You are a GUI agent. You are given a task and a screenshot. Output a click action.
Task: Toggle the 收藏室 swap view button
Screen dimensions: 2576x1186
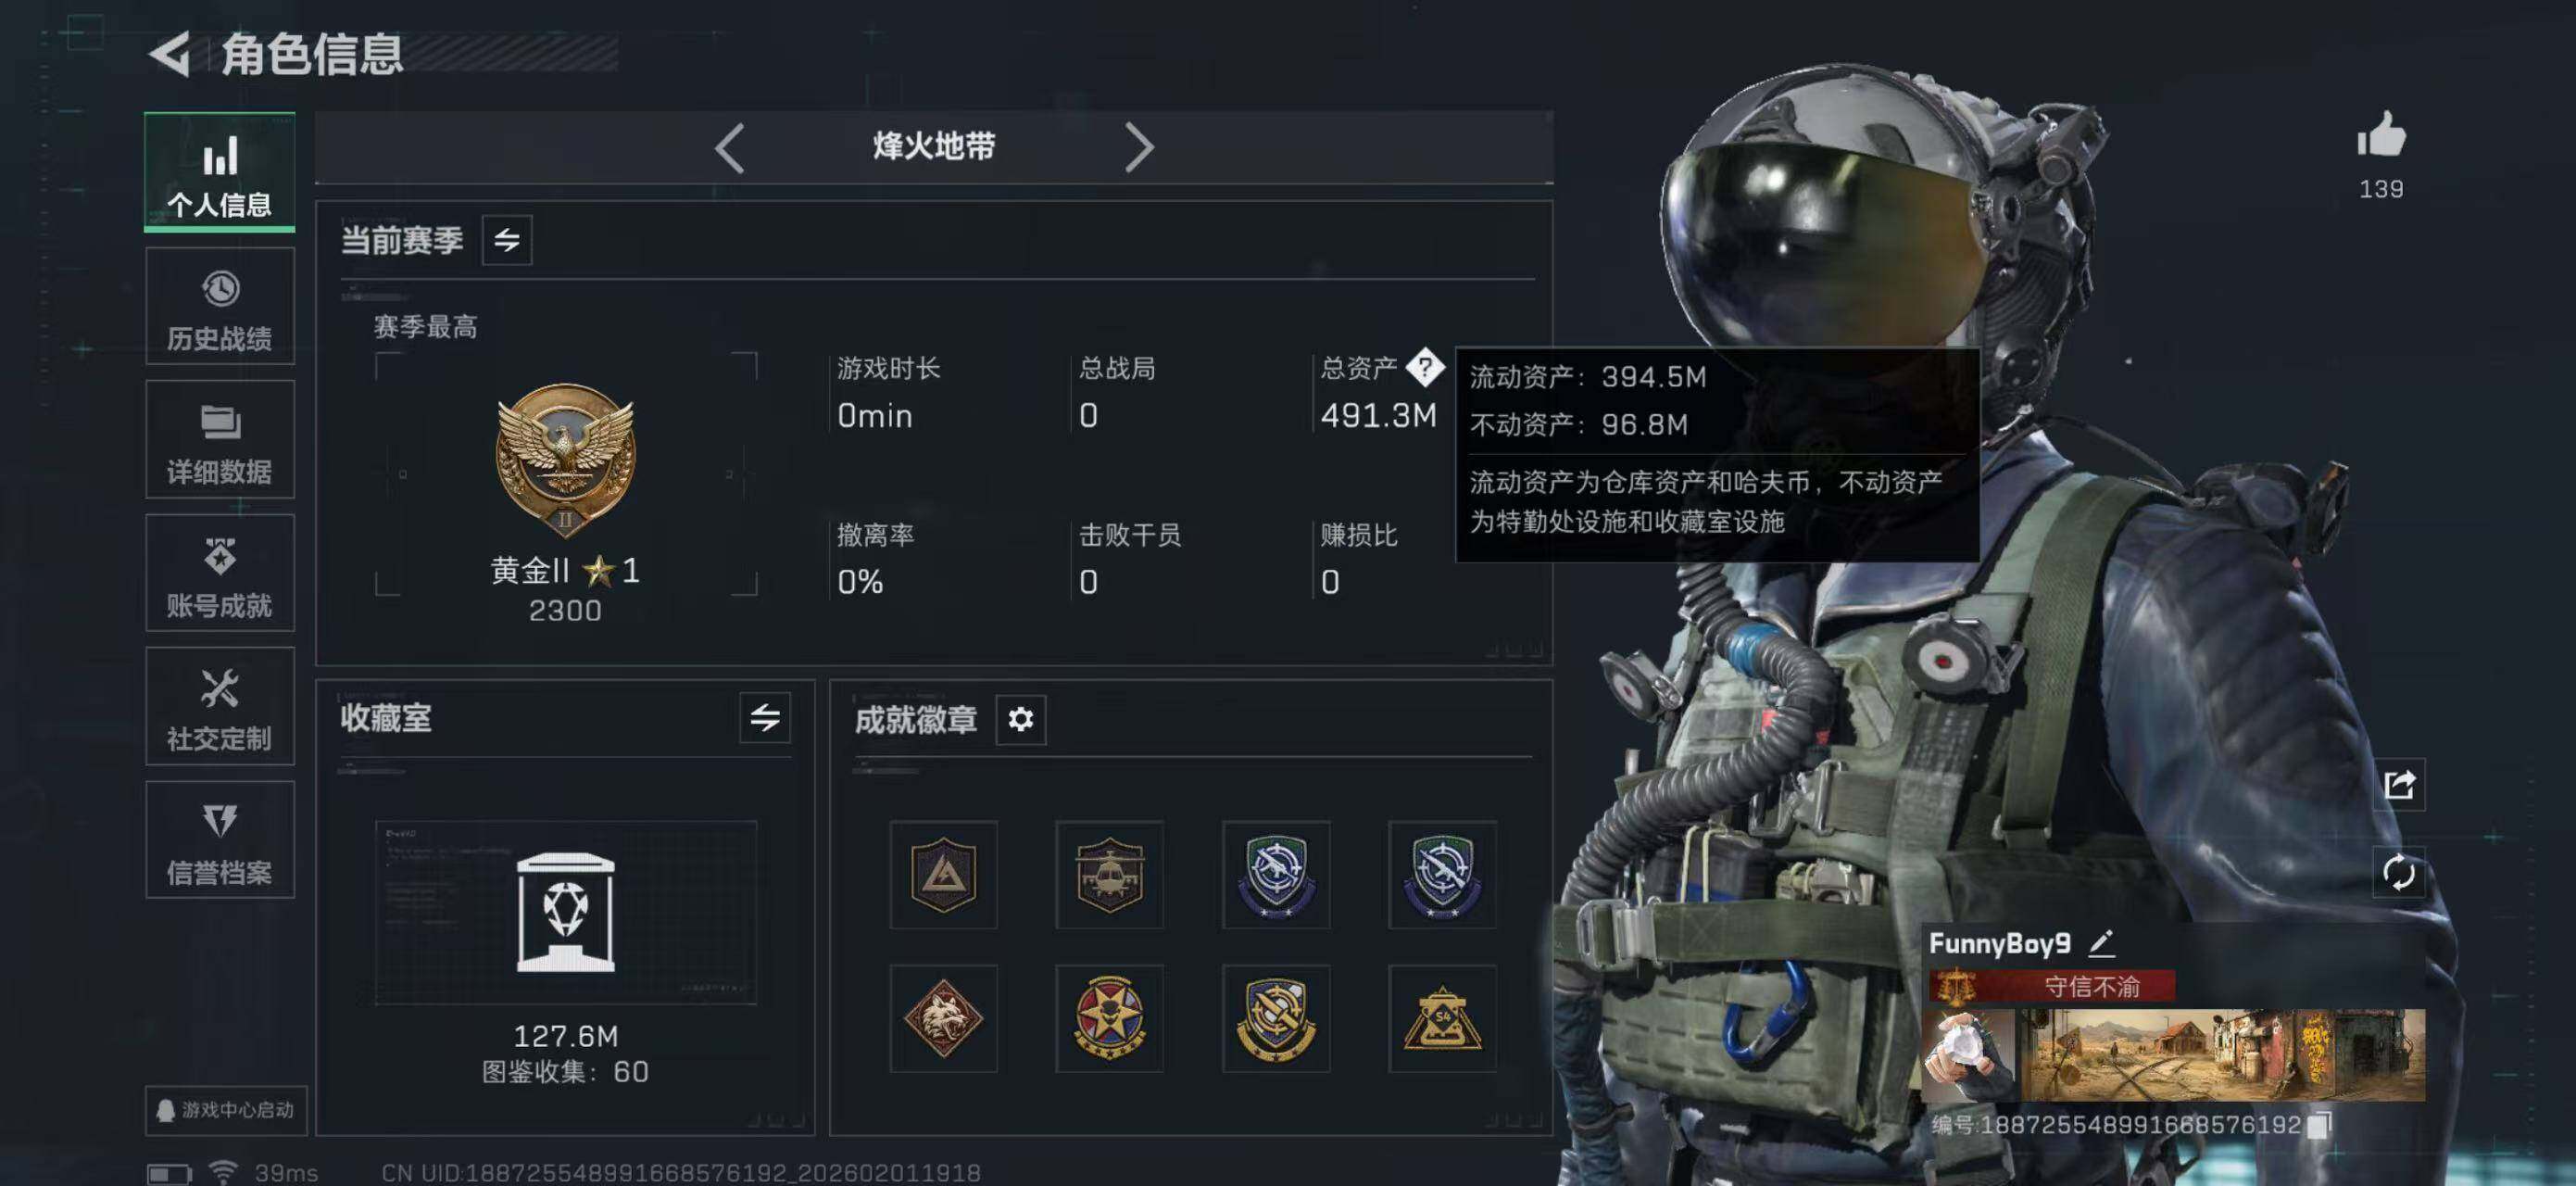765,717
